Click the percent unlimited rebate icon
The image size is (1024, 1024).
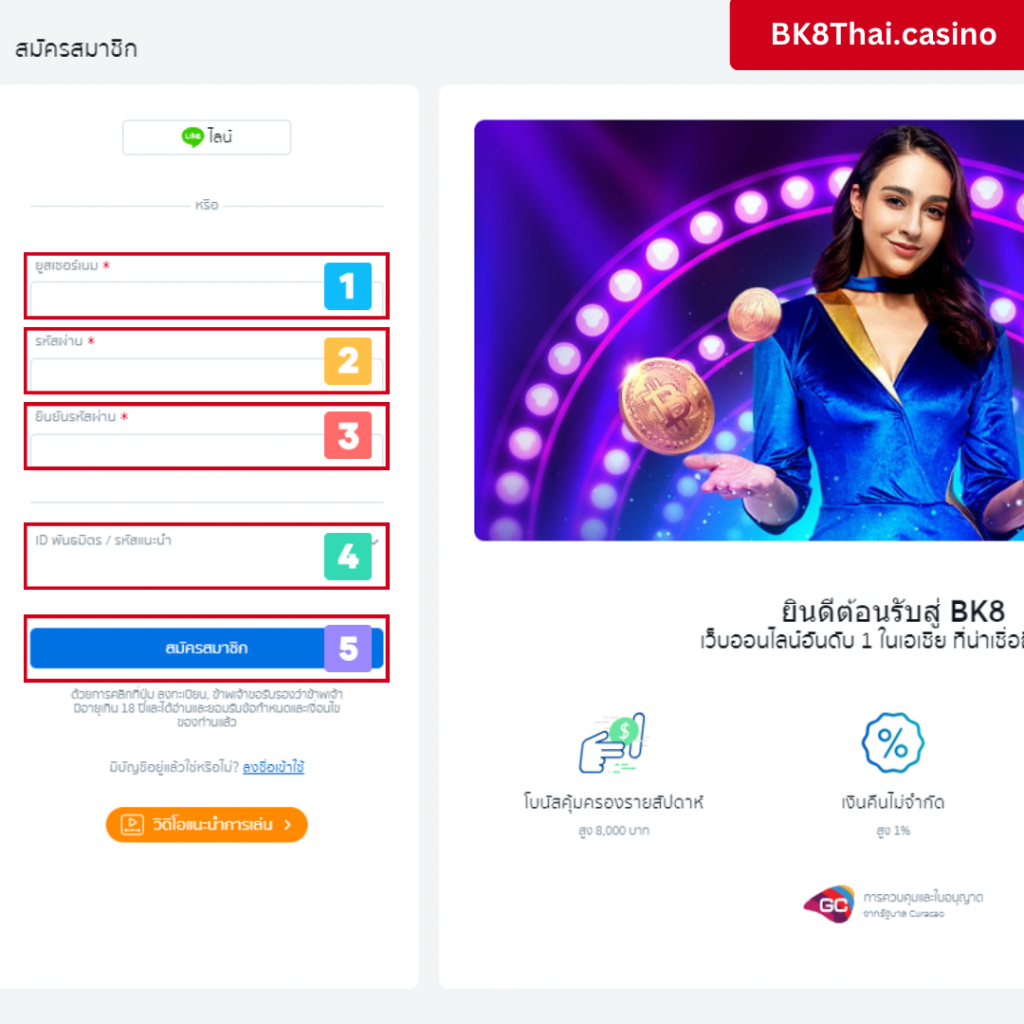click(x=893, y=743)
